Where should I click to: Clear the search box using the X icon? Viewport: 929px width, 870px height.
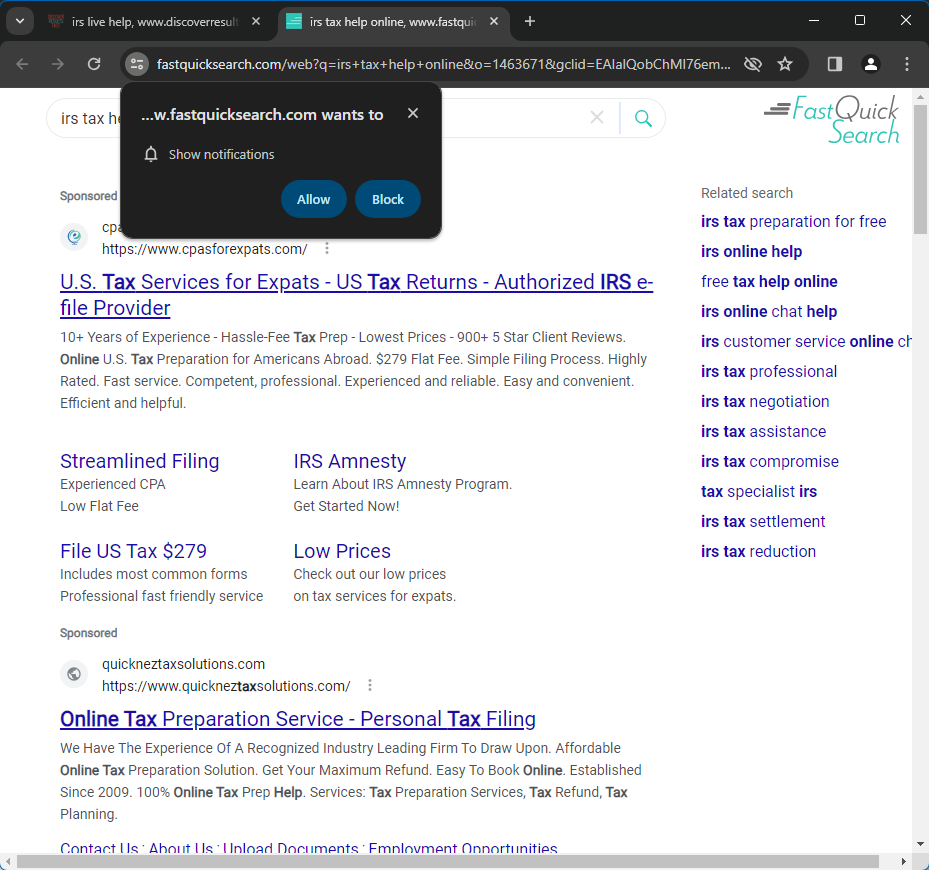pos(597,117)
